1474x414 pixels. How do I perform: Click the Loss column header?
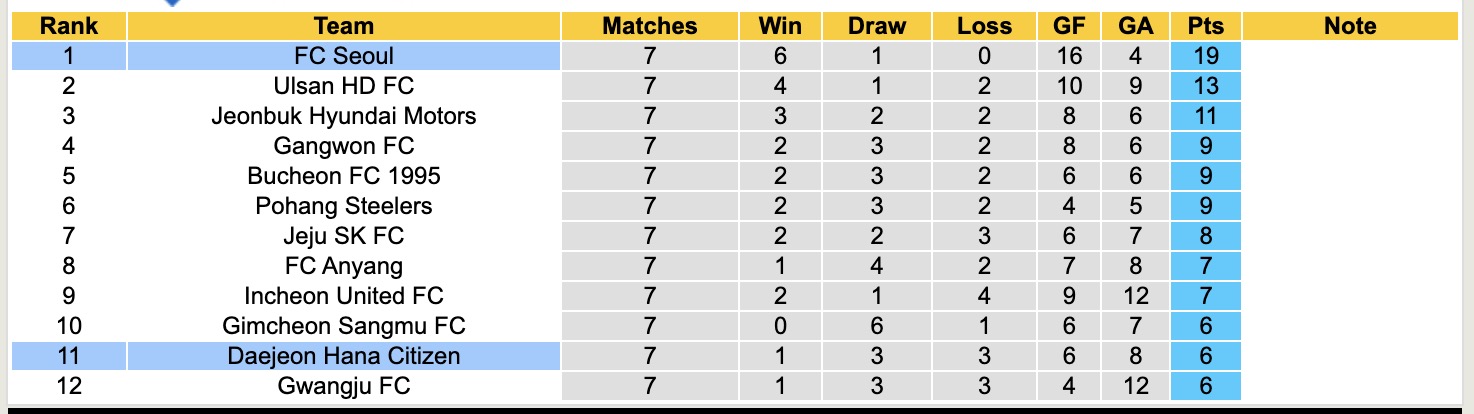pyautogui.click(x=984, y=27)
